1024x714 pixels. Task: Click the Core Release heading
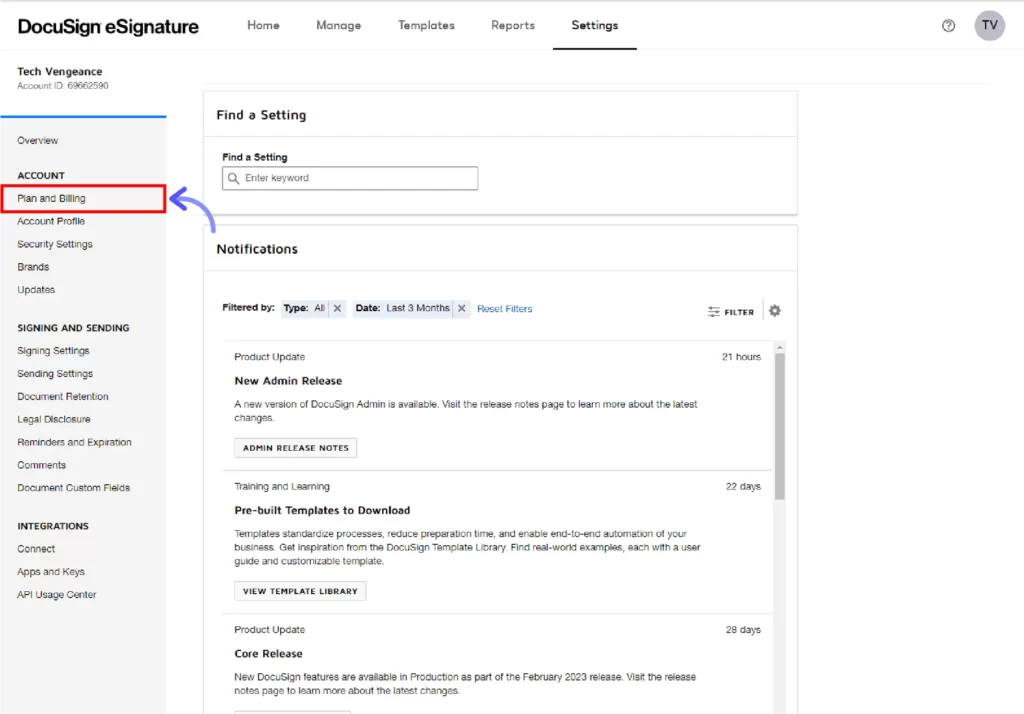pos(268,654)
